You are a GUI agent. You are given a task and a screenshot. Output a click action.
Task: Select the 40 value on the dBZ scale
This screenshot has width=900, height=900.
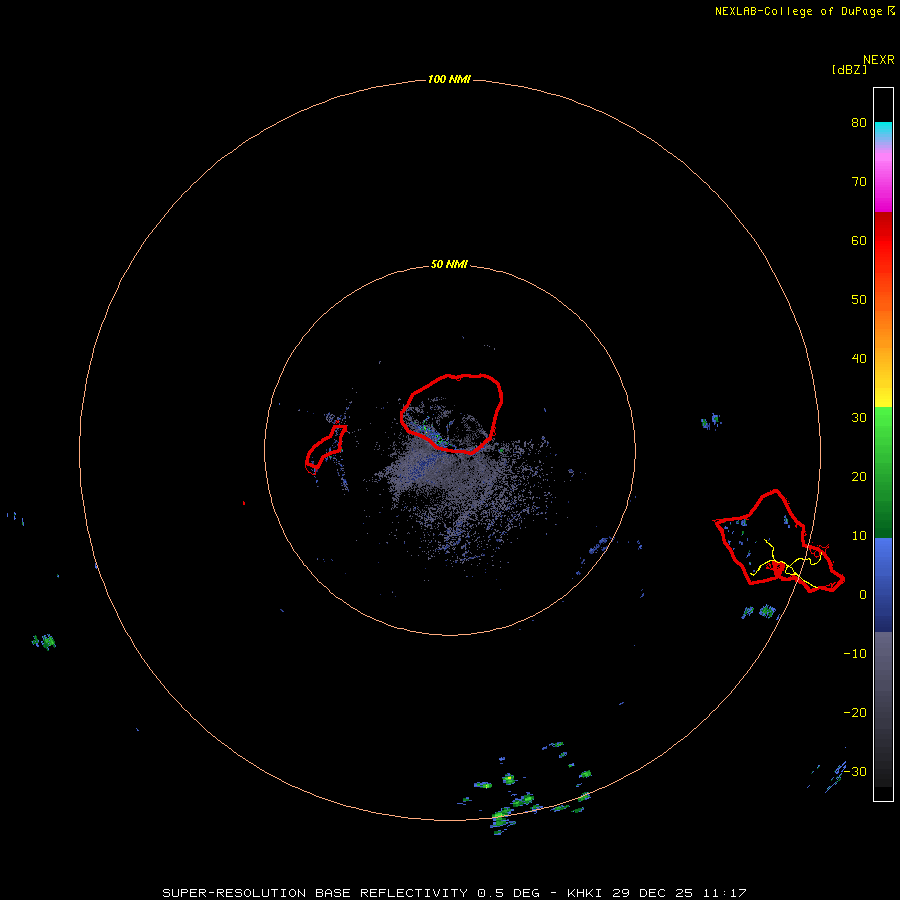pyautogui.click(x=859, y=358)
